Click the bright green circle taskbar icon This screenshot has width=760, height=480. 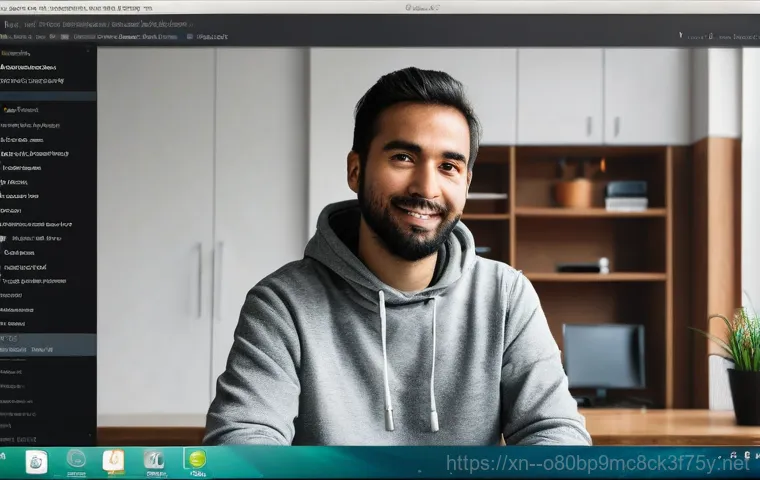pos(196,460)
